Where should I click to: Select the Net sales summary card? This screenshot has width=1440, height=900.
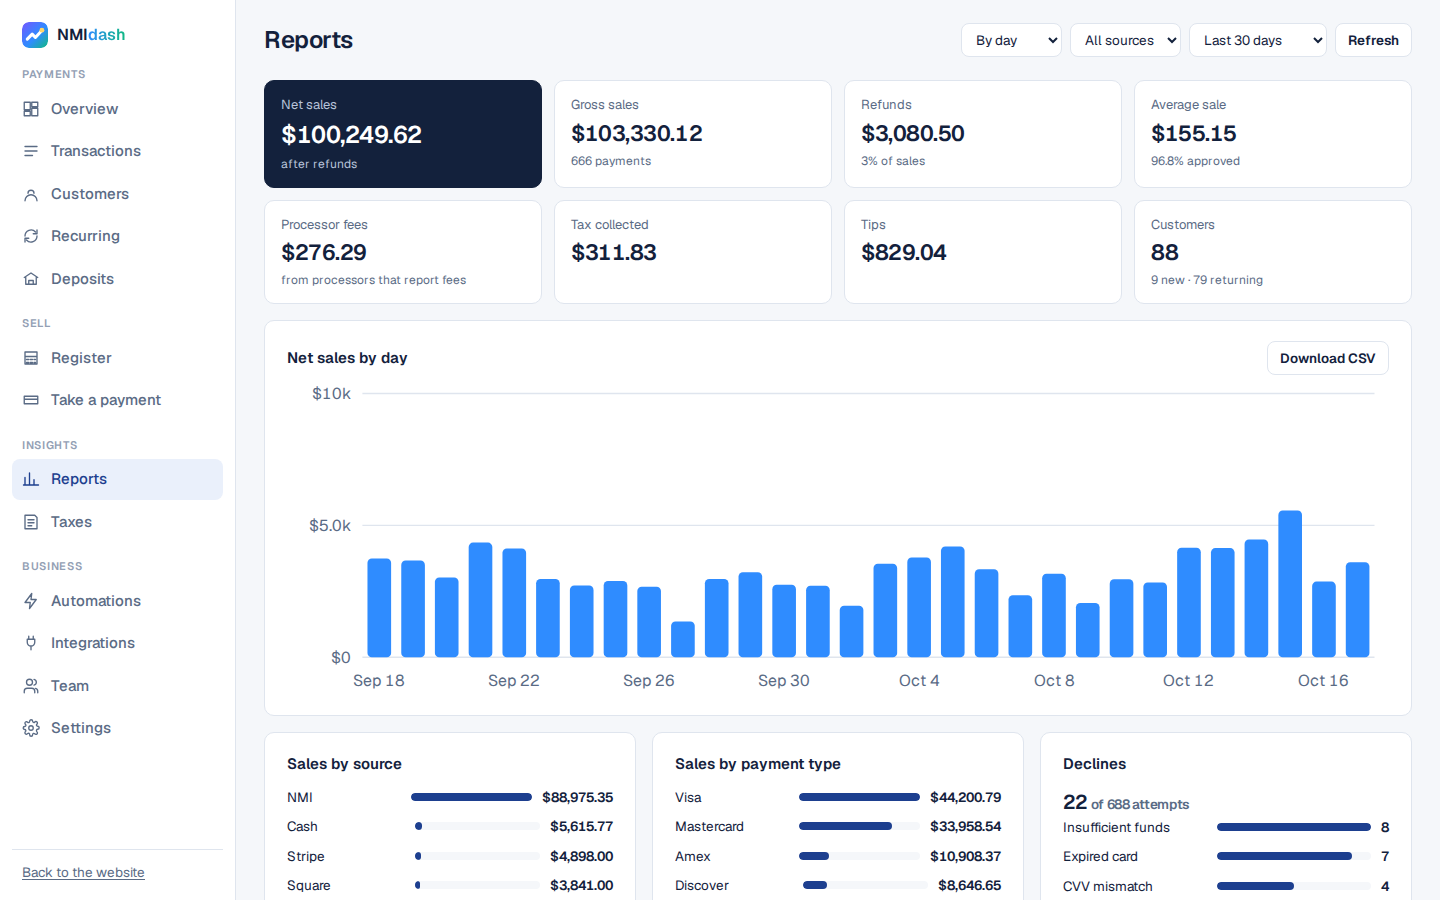pyautogui.click(x=403, y=134)
